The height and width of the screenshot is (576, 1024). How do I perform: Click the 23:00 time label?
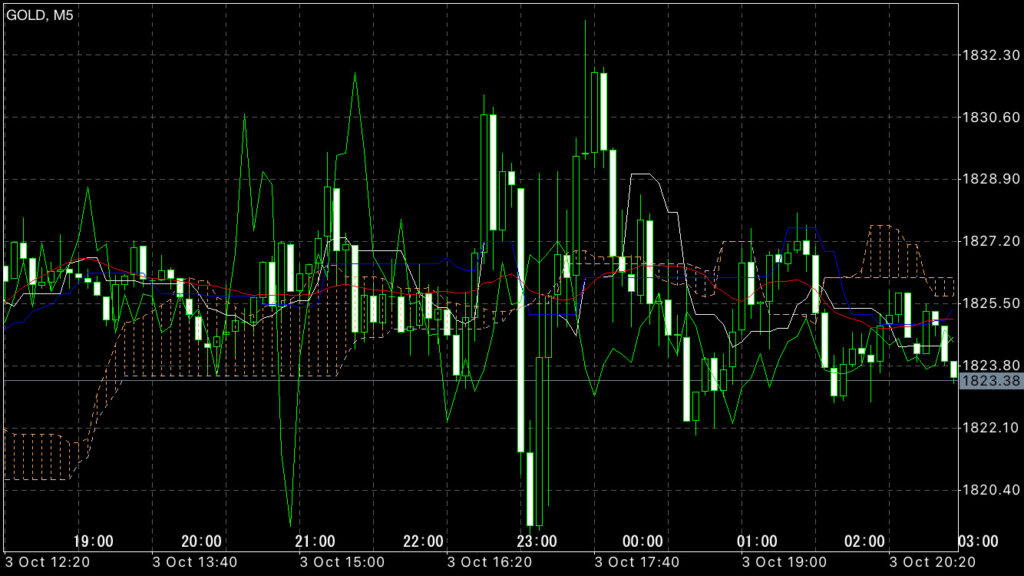click(x=537, y=541)
